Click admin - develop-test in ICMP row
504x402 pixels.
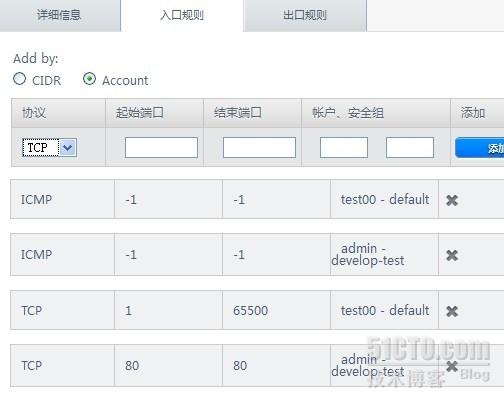click(x=368, y=254)
